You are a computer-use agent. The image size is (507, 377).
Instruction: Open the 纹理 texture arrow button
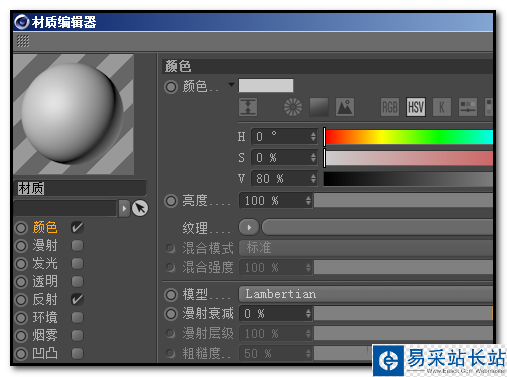[x=249, y=227]
